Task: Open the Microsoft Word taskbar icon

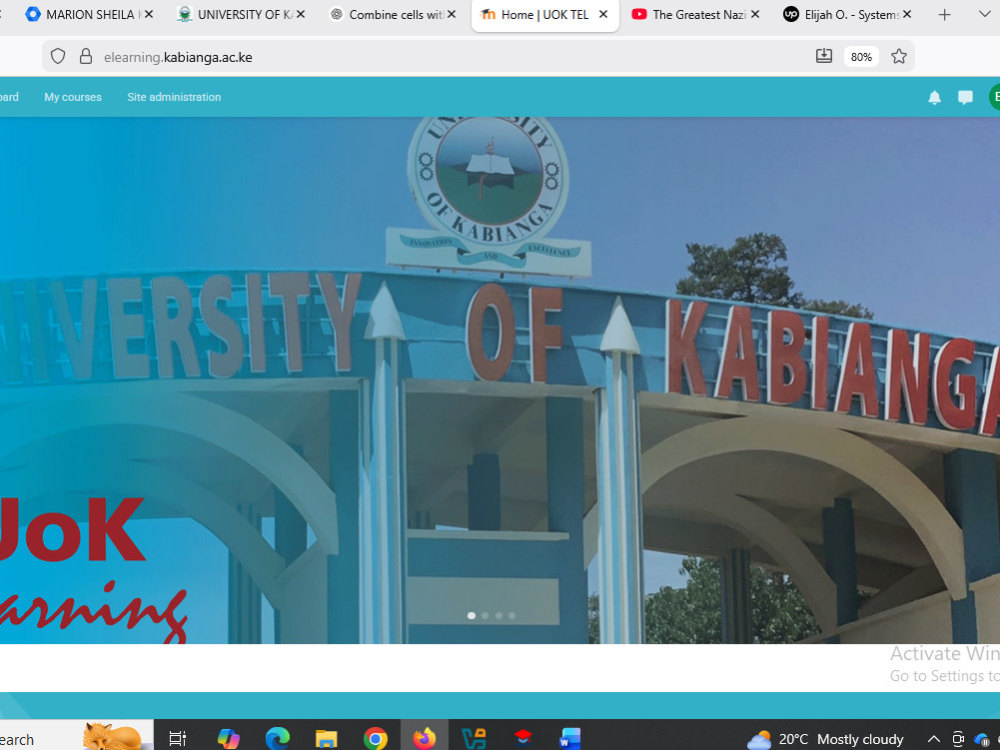Action: 570,739
